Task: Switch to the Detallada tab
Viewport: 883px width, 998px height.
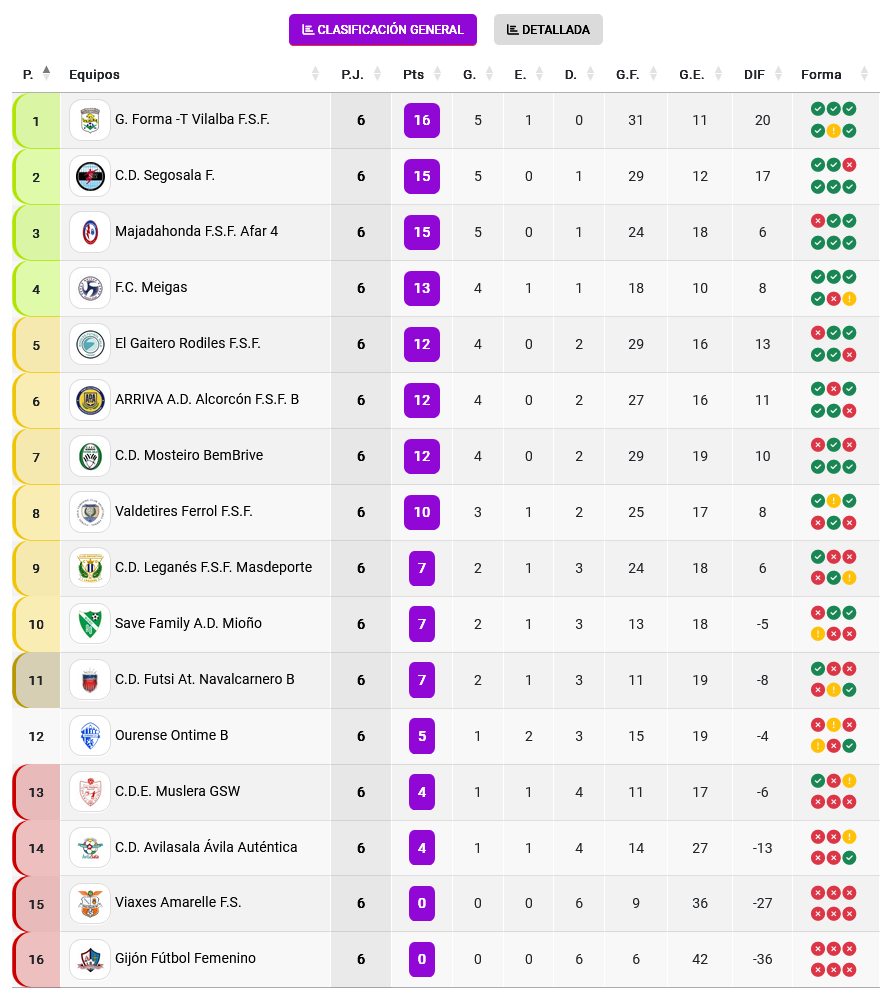Action: click(x=548, y=30)
